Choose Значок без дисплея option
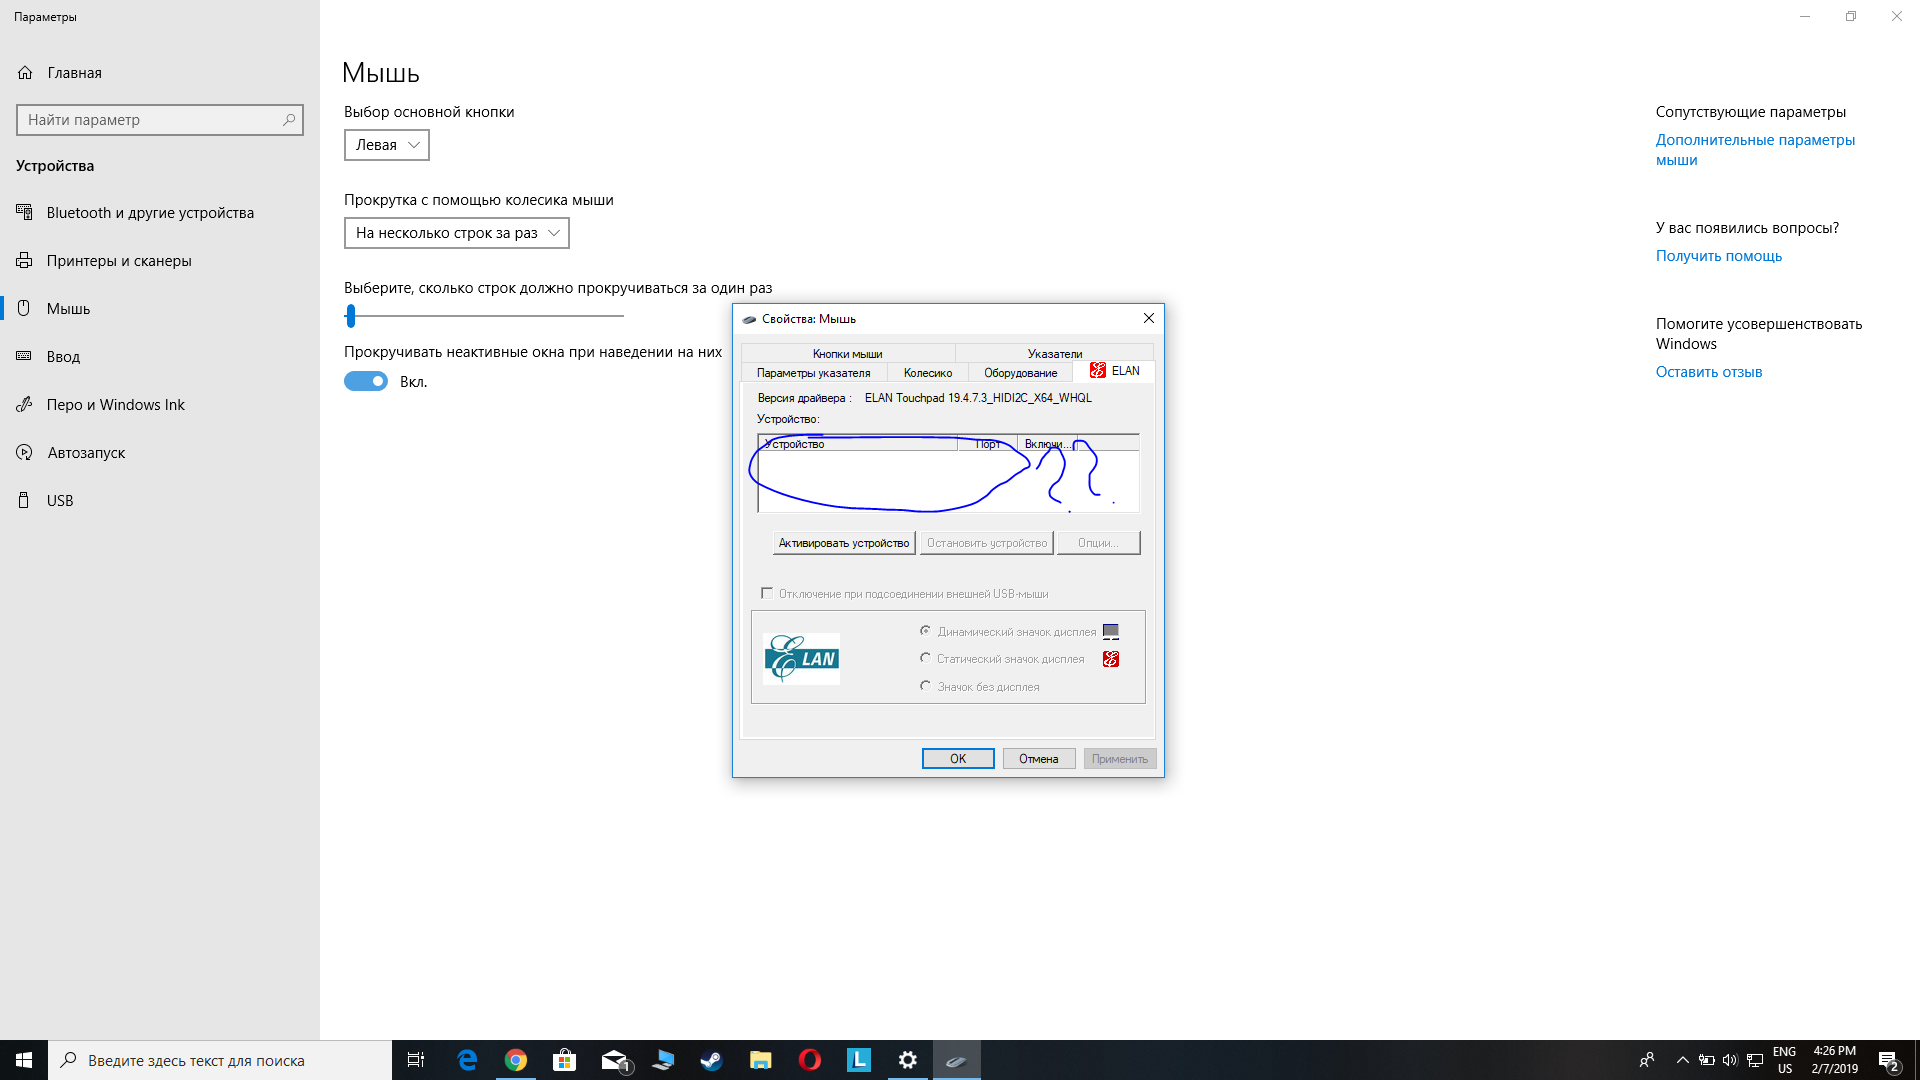This screenshot has height=1080, width=1920. coord(925,685)
